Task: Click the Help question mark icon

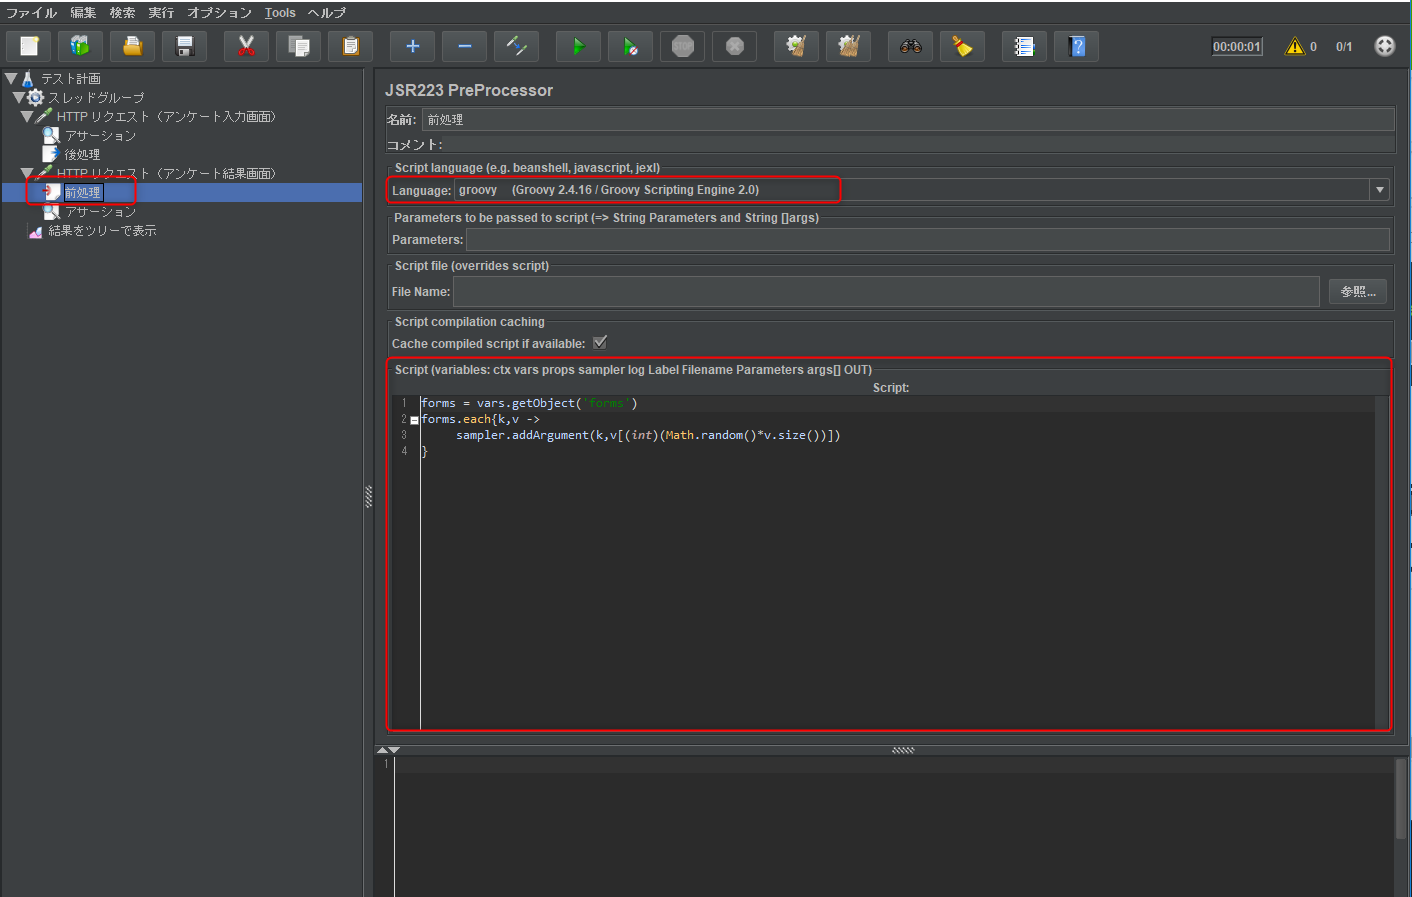Action: [1076, 46]
